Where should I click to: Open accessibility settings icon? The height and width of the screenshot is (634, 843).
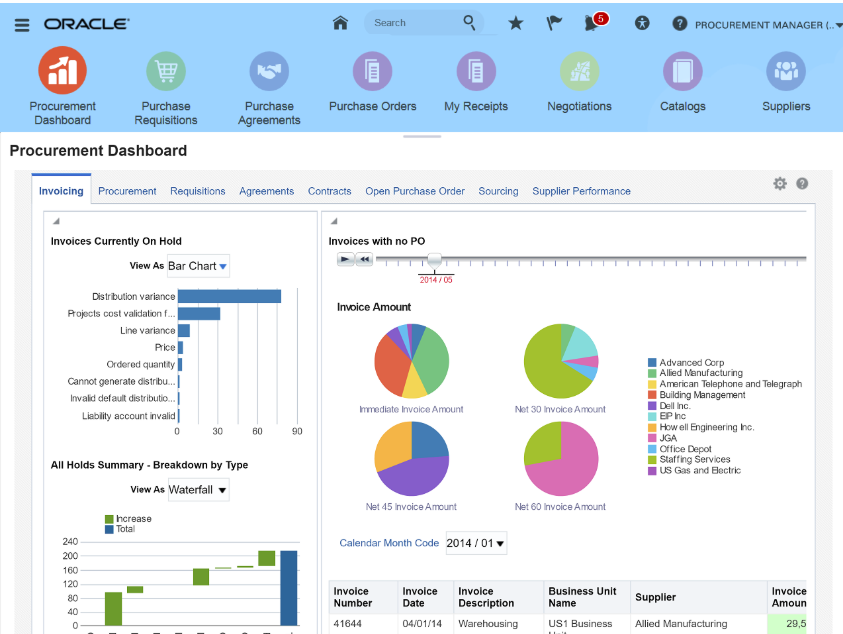642,23
